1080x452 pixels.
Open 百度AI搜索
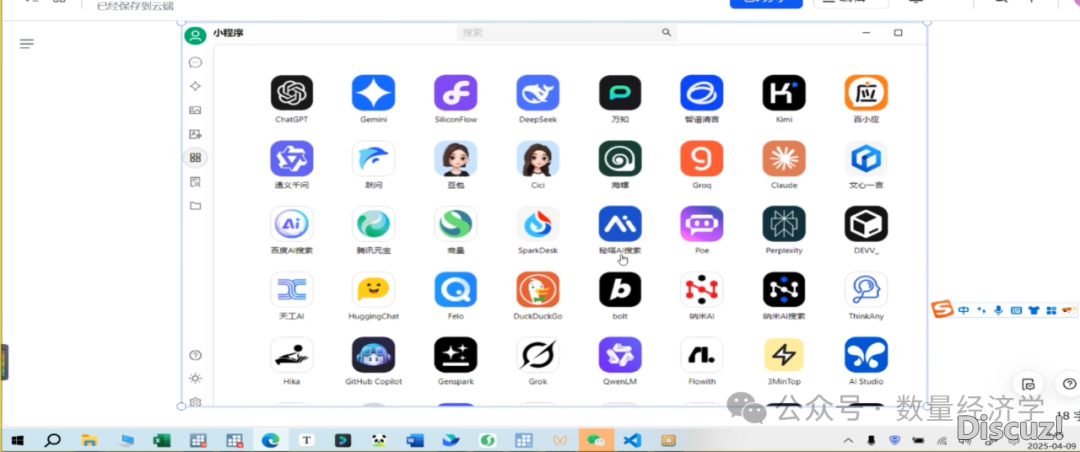tap(291, 224)
